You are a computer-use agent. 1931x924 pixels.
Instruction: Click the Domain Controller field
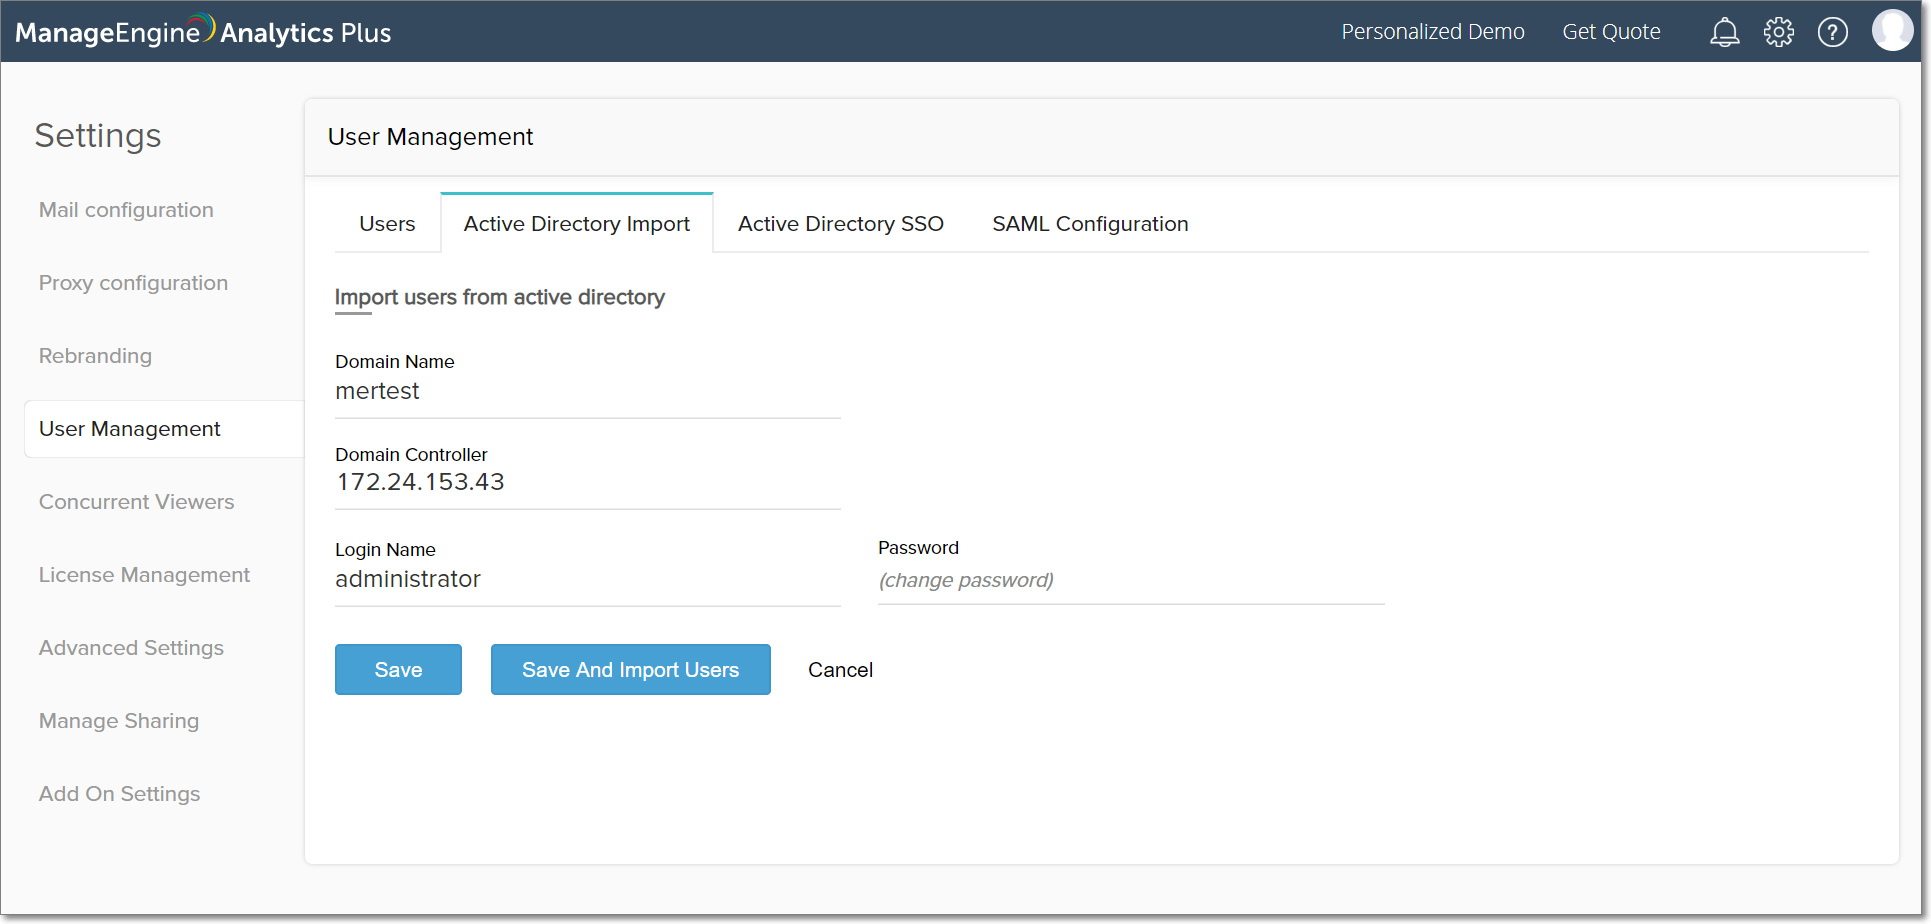pyautogui.click(x=587, y=483)
